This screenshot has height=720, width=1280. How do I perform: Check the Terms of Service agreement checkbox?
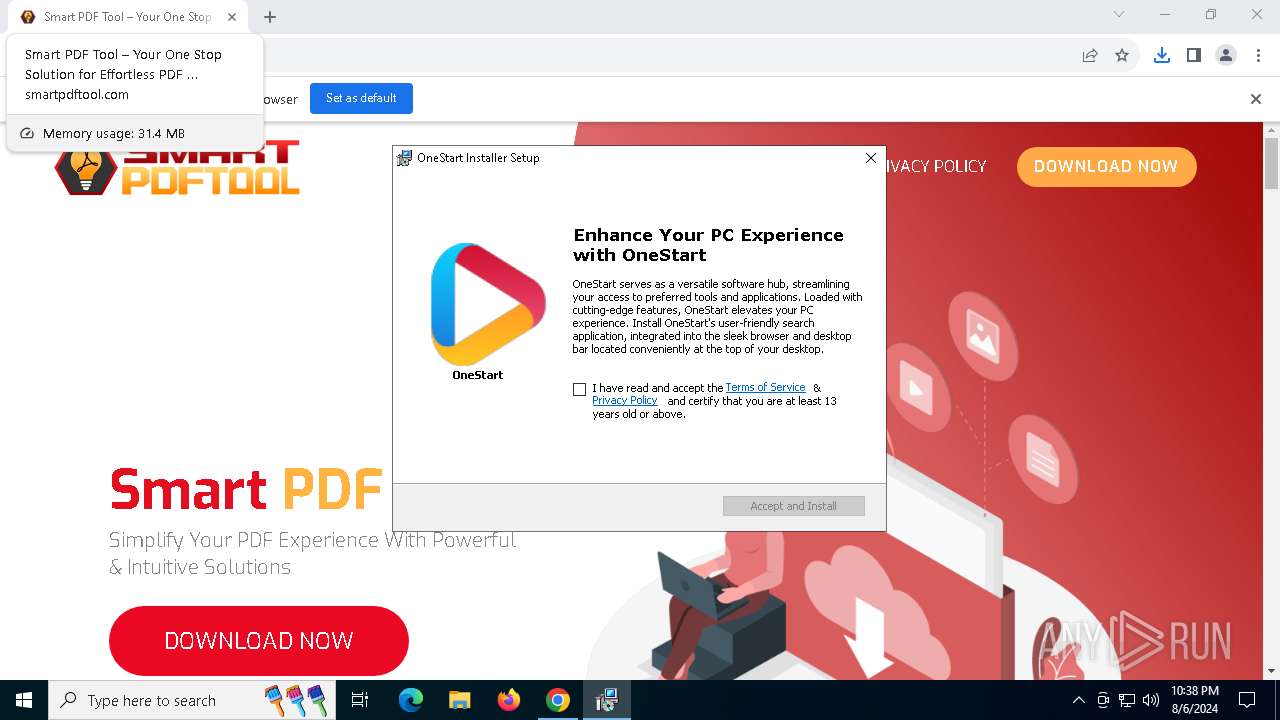click(579, 389)
